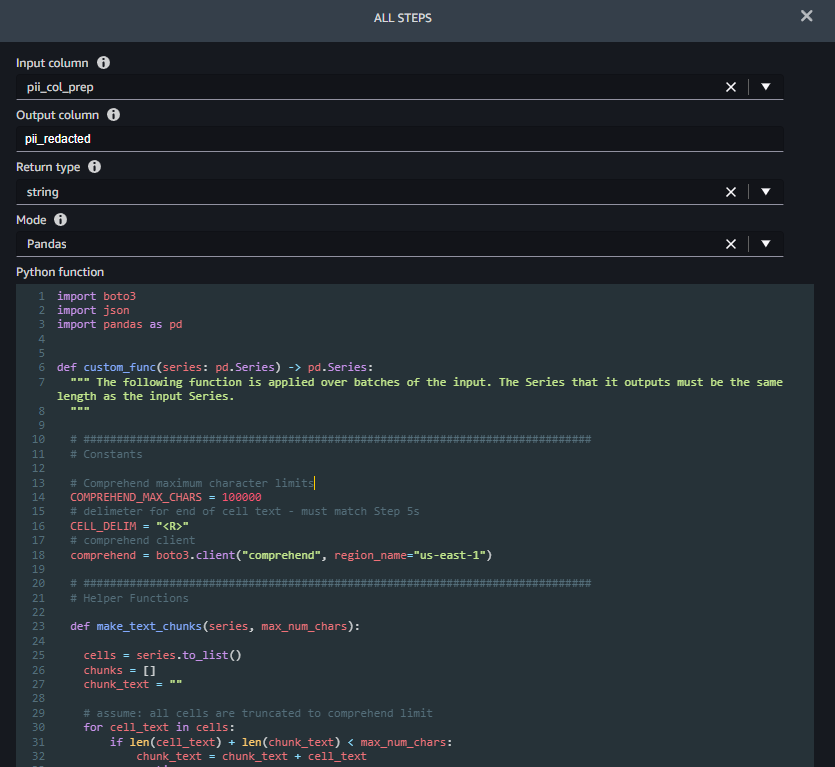Screen dimensions: 835x767
Task: Clear the string return type selection
Action: coord(731,191)
